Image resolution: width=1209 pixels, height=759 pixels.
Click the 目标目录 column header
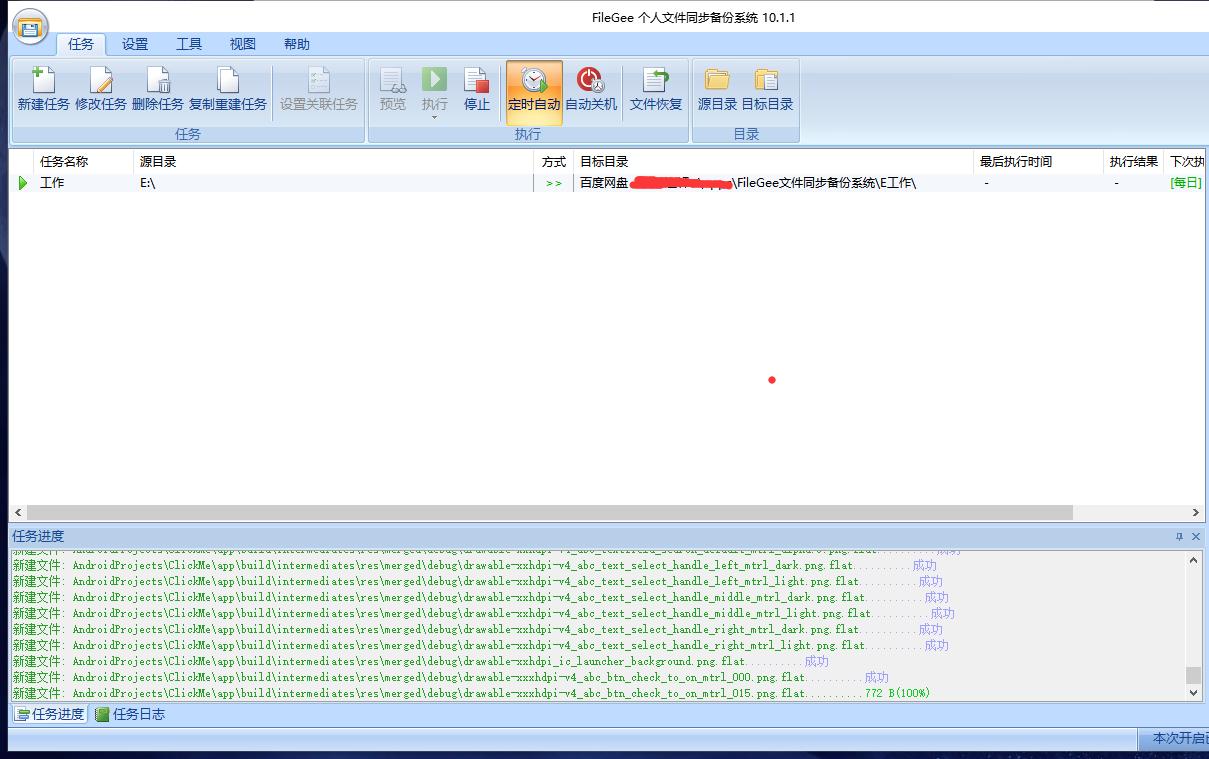[x=773, y=161]
